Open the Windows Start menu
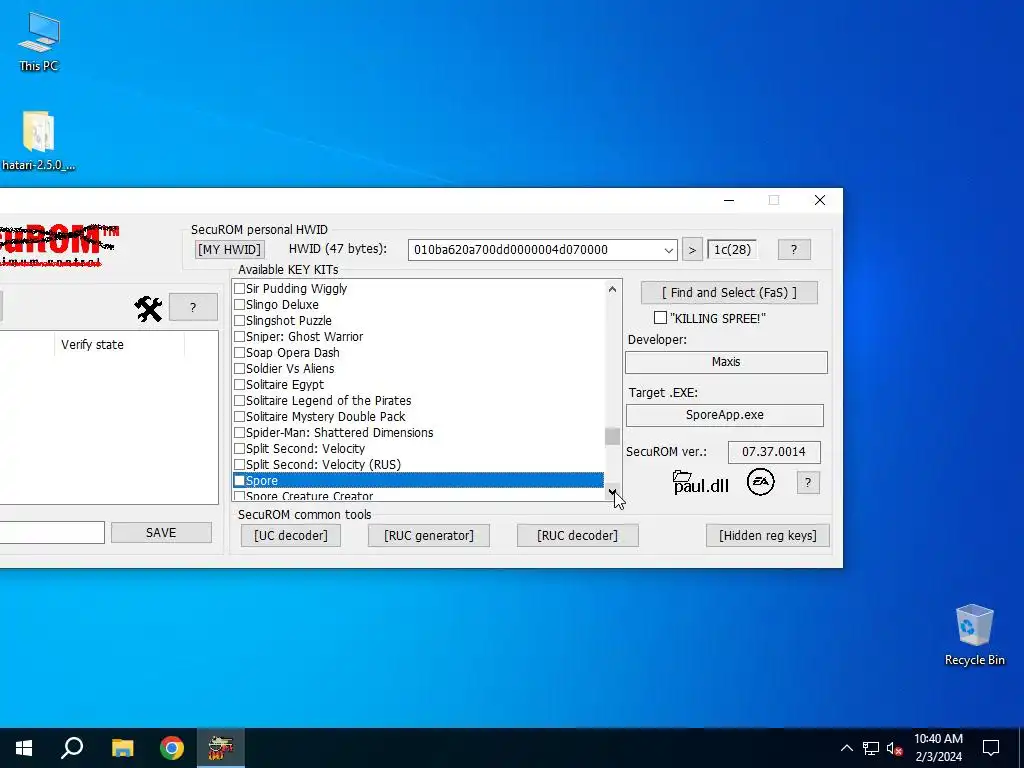This screenshot has height=768, width=1024. pyautogui.click(x=24, y=748)
